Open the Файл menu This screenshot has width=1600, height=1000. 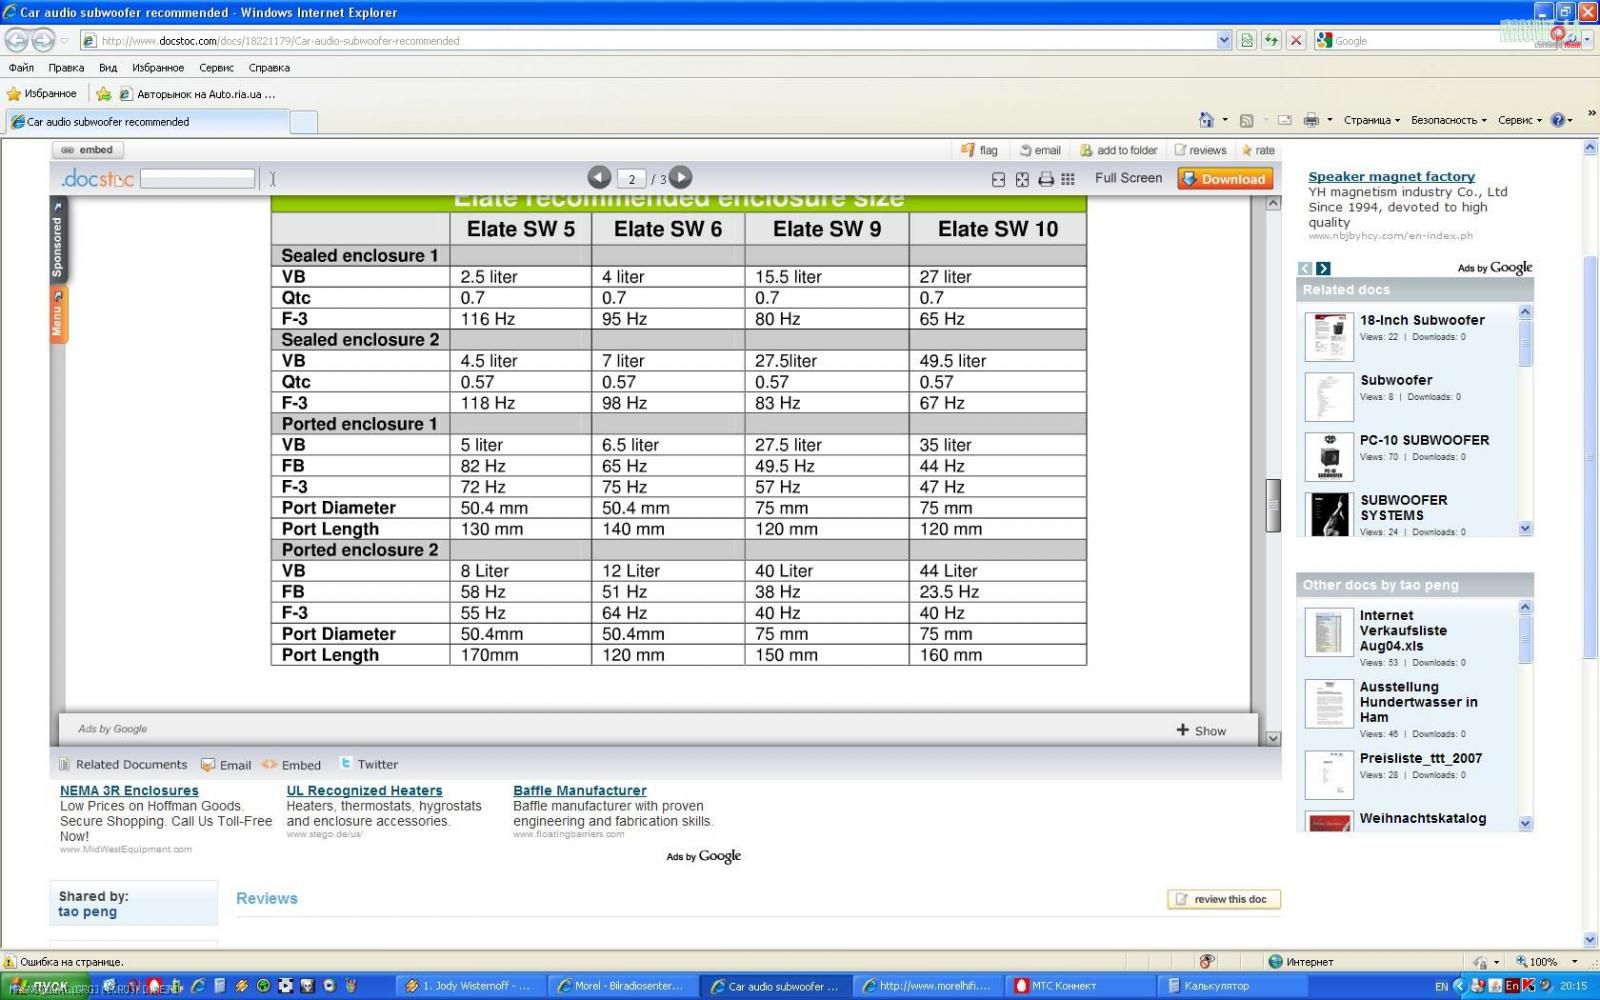[x=21, y=68]
